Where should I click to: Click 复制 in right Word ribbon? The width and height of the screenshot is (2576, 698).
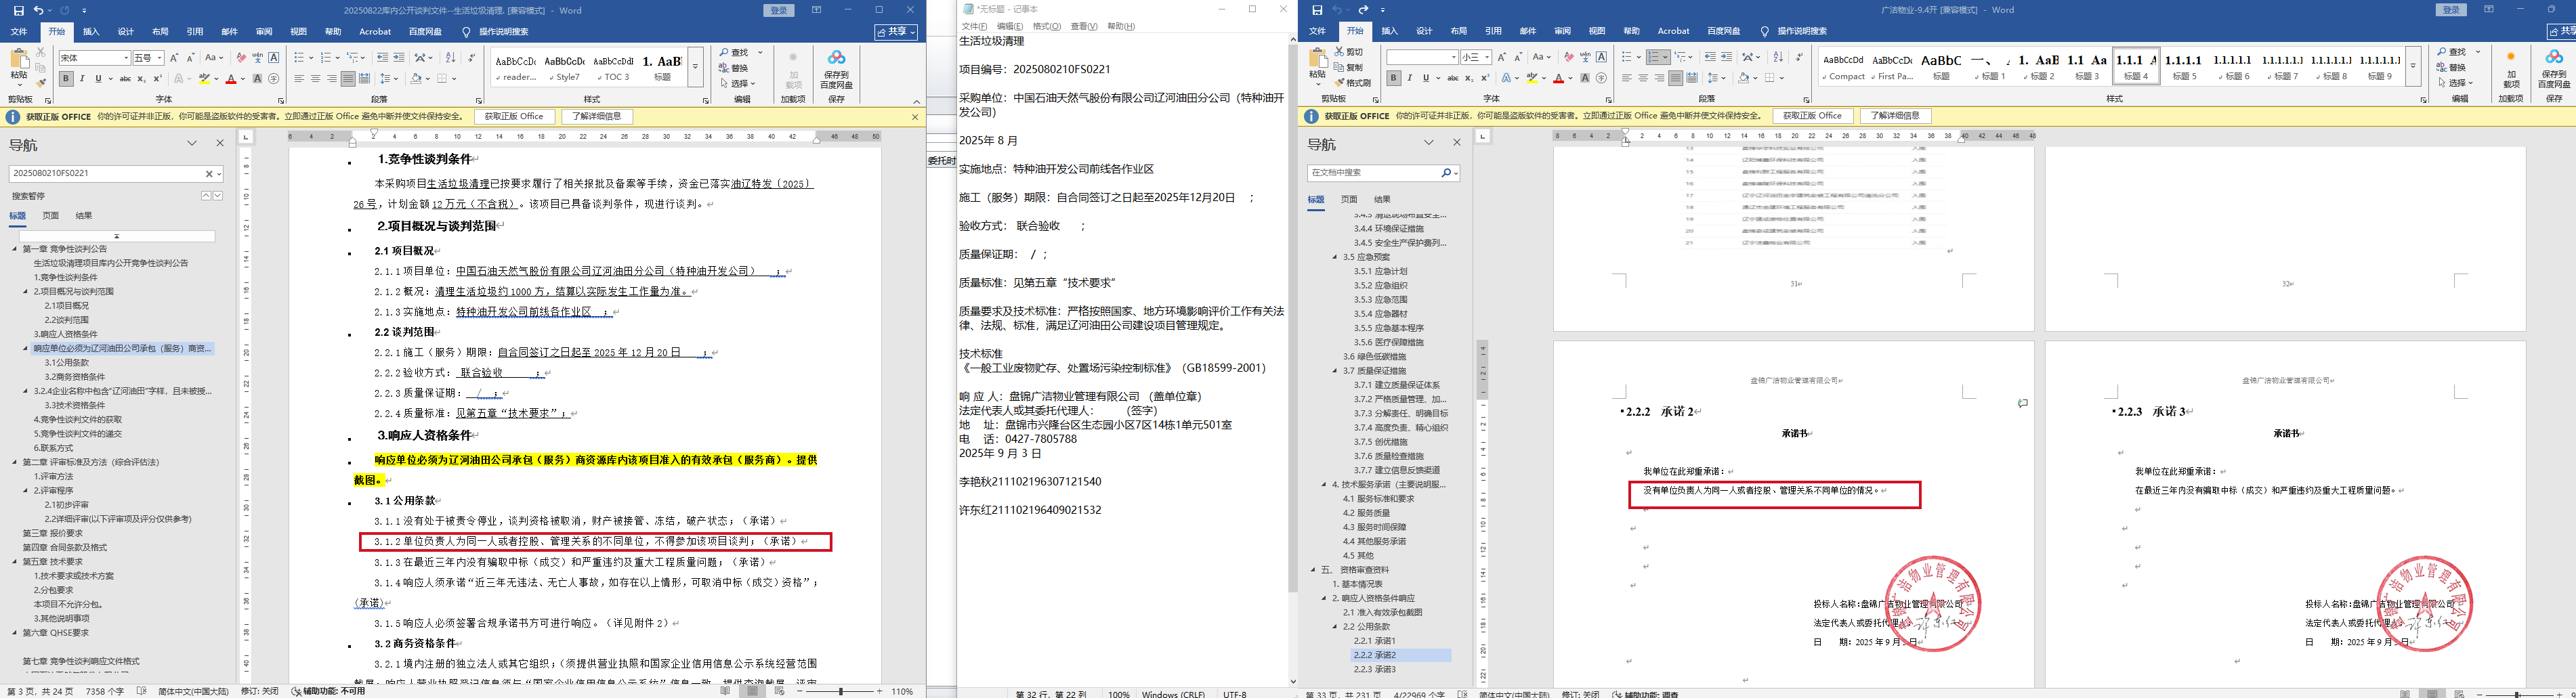click(x=1349, y=67)
